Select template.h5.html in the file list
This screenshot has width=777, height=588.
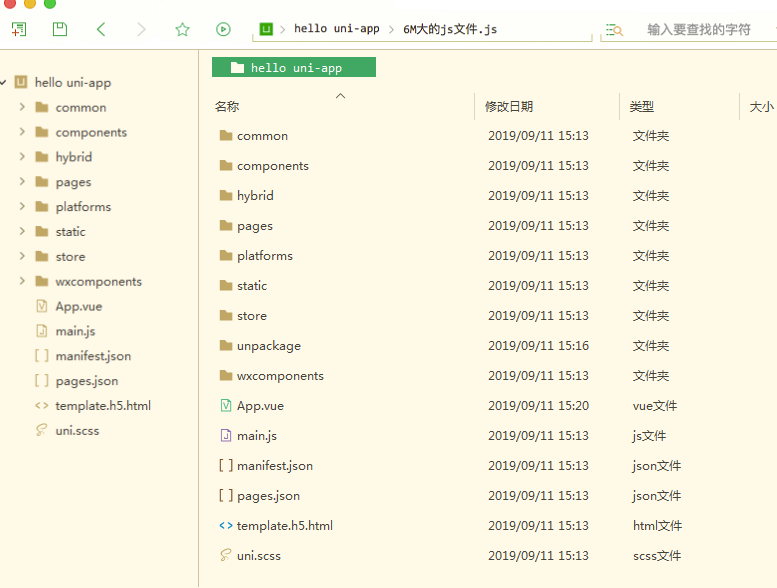(x=284, y=526)
